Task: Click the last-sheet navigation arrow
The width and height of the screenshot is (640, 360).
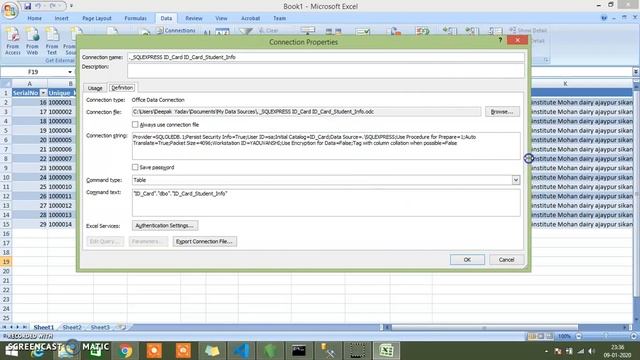Action: point(24,327)
